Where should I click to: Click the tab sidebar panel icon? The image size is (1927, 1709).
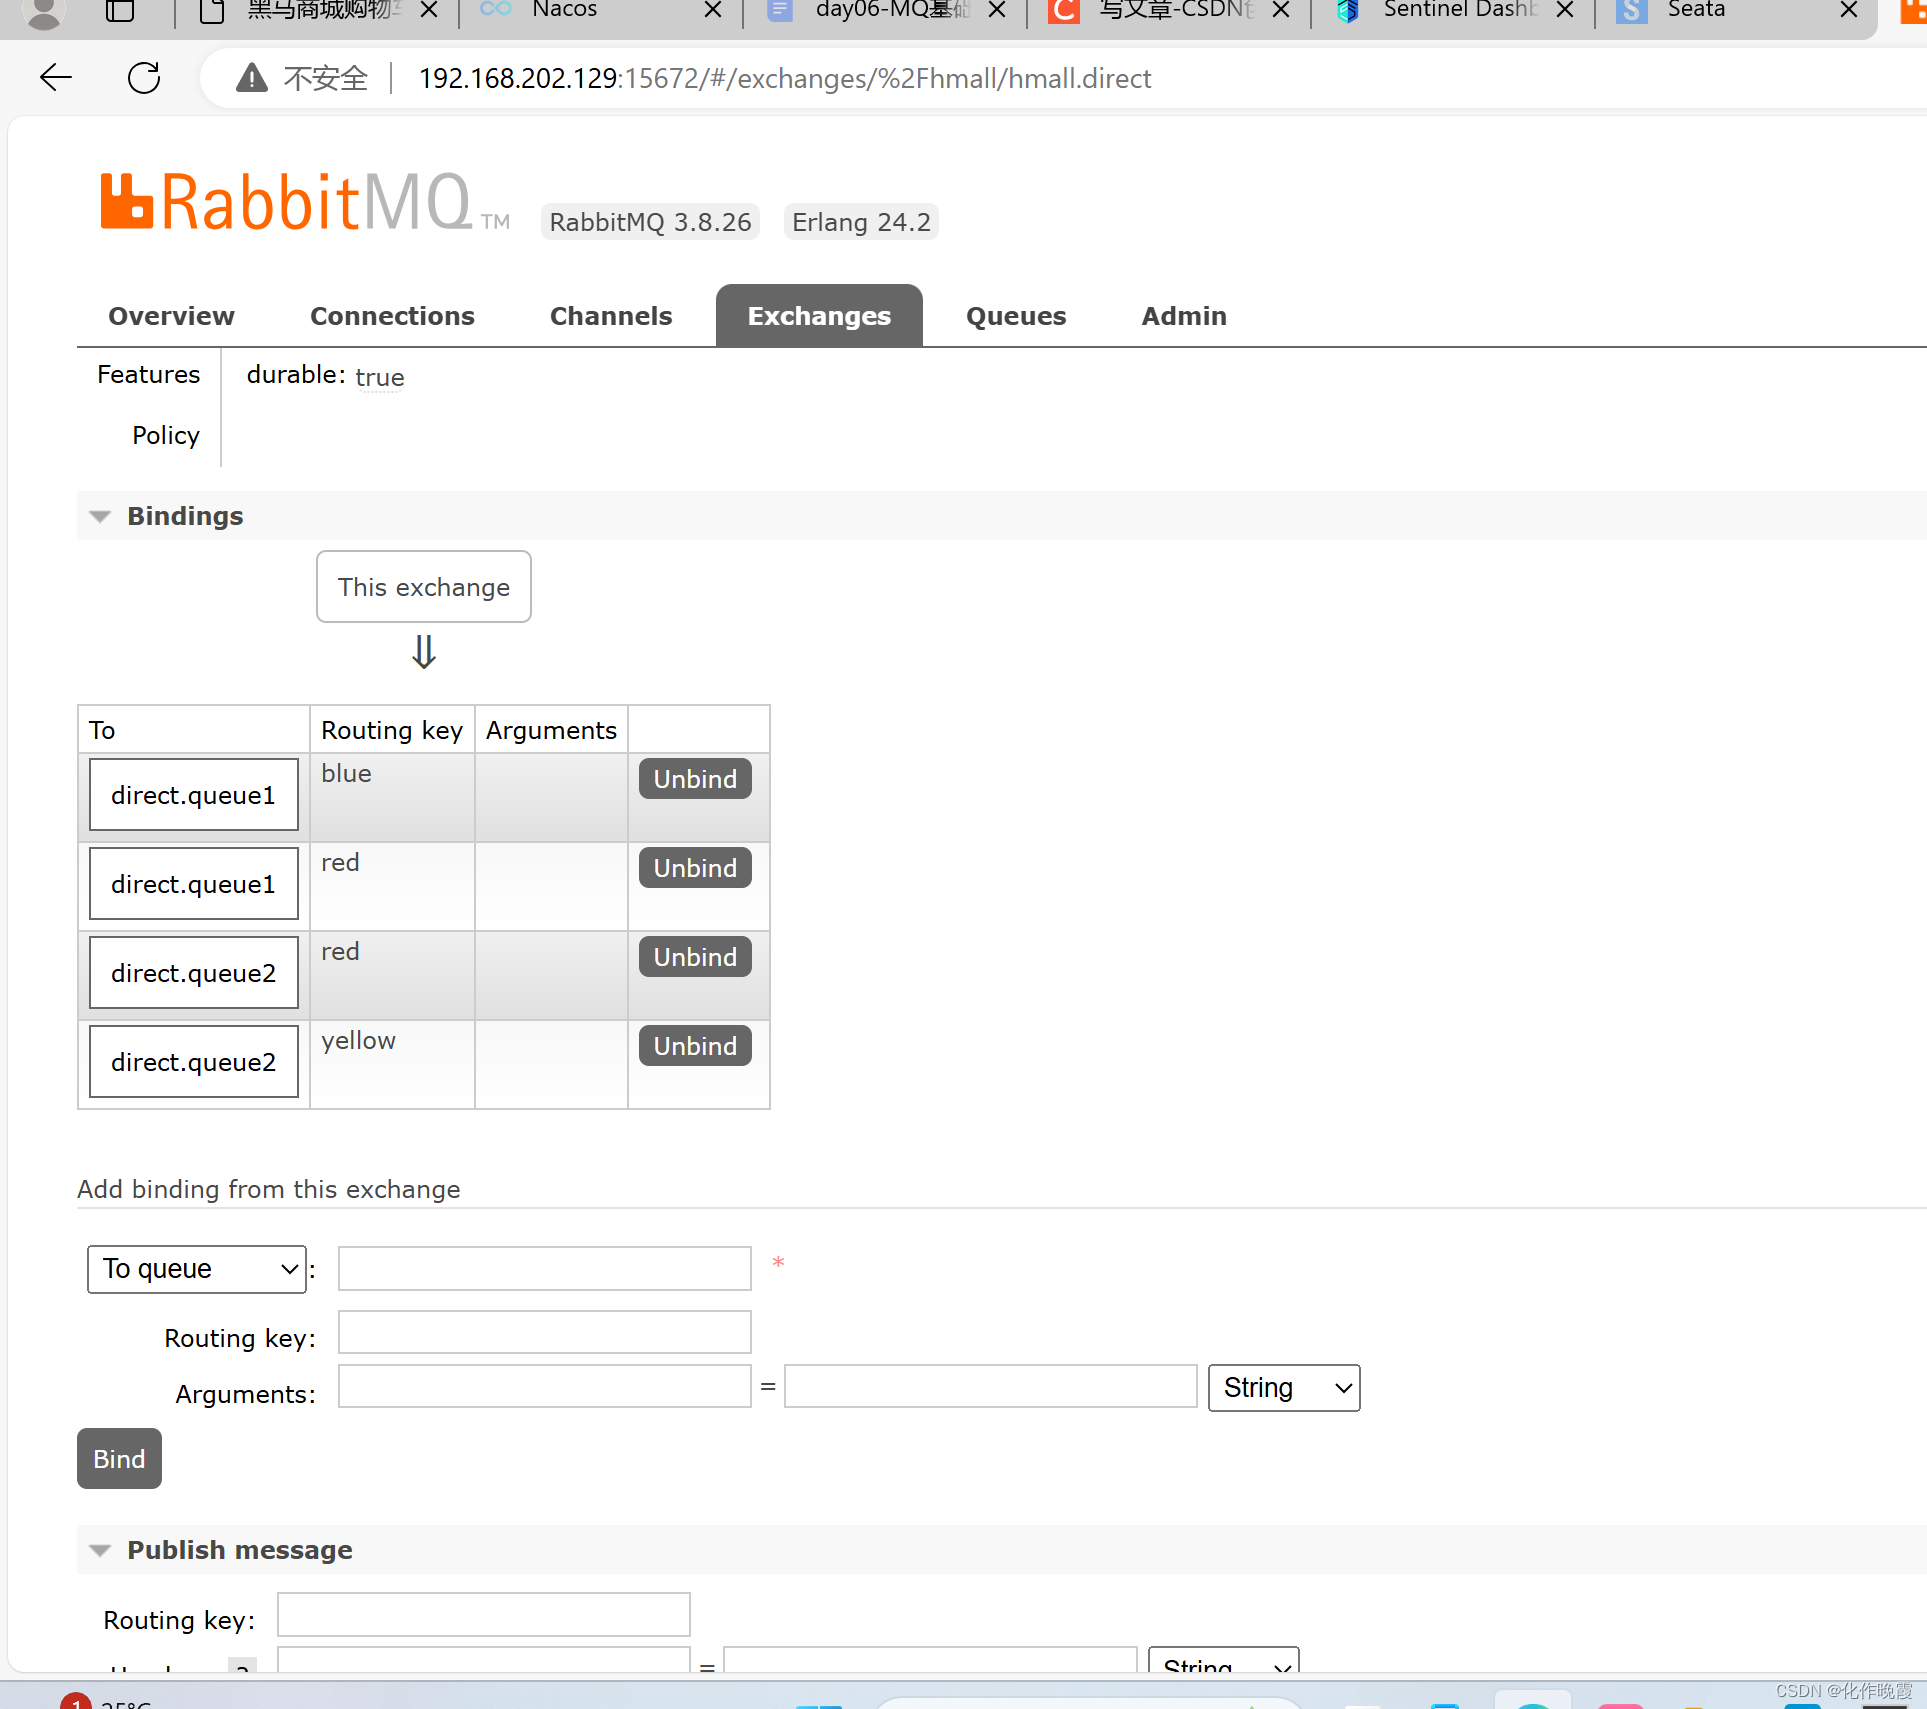(120, 11)
